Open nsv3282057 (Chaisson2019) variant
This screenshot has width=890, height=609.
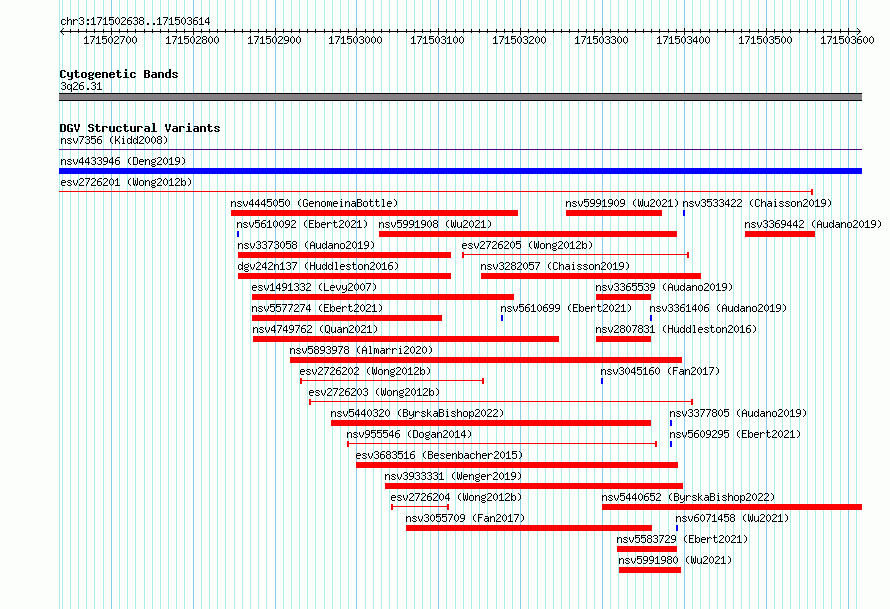pos(555,266)
